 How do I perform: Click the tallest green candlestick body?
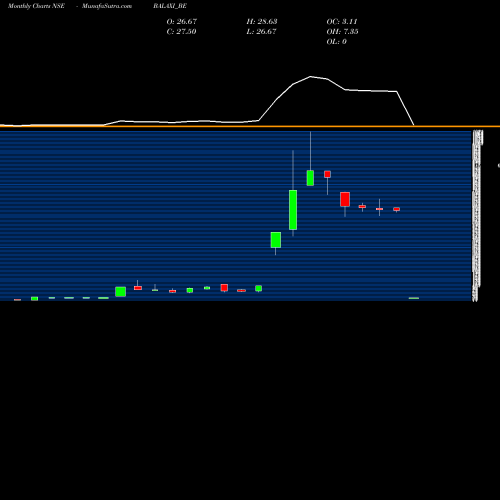tap(293, 210)
